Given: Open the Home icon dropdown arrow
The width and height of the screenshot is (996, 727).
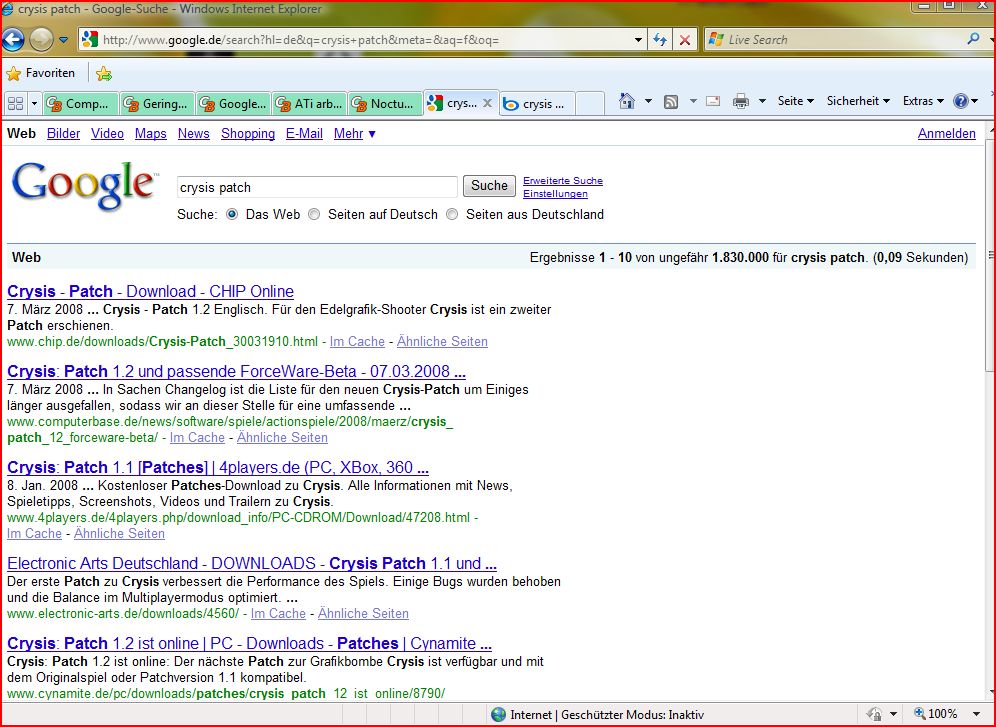Looking at the screenshot, I should coord(648,101).
